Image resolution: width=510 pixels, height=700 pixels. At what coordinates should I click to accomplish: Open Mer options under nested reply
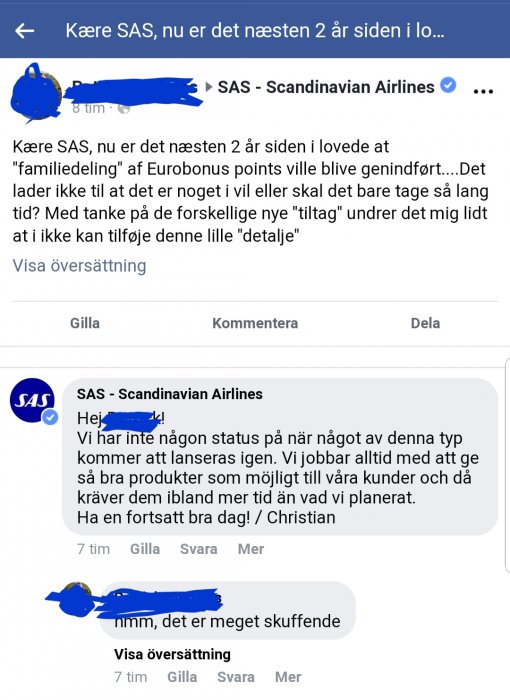288,677
